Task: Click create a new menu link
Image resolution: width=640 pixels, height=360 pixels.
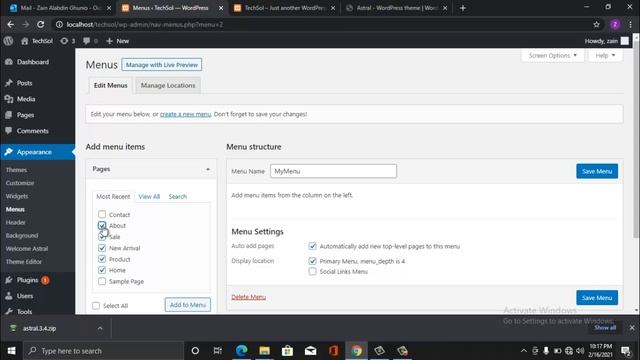Action: tap(185, 114)
